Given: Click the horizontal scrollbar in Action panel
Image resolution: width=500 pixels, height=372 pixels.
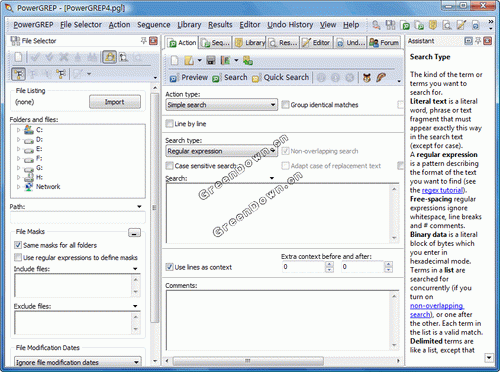Looking at the screenshot, I should (248, 361).
